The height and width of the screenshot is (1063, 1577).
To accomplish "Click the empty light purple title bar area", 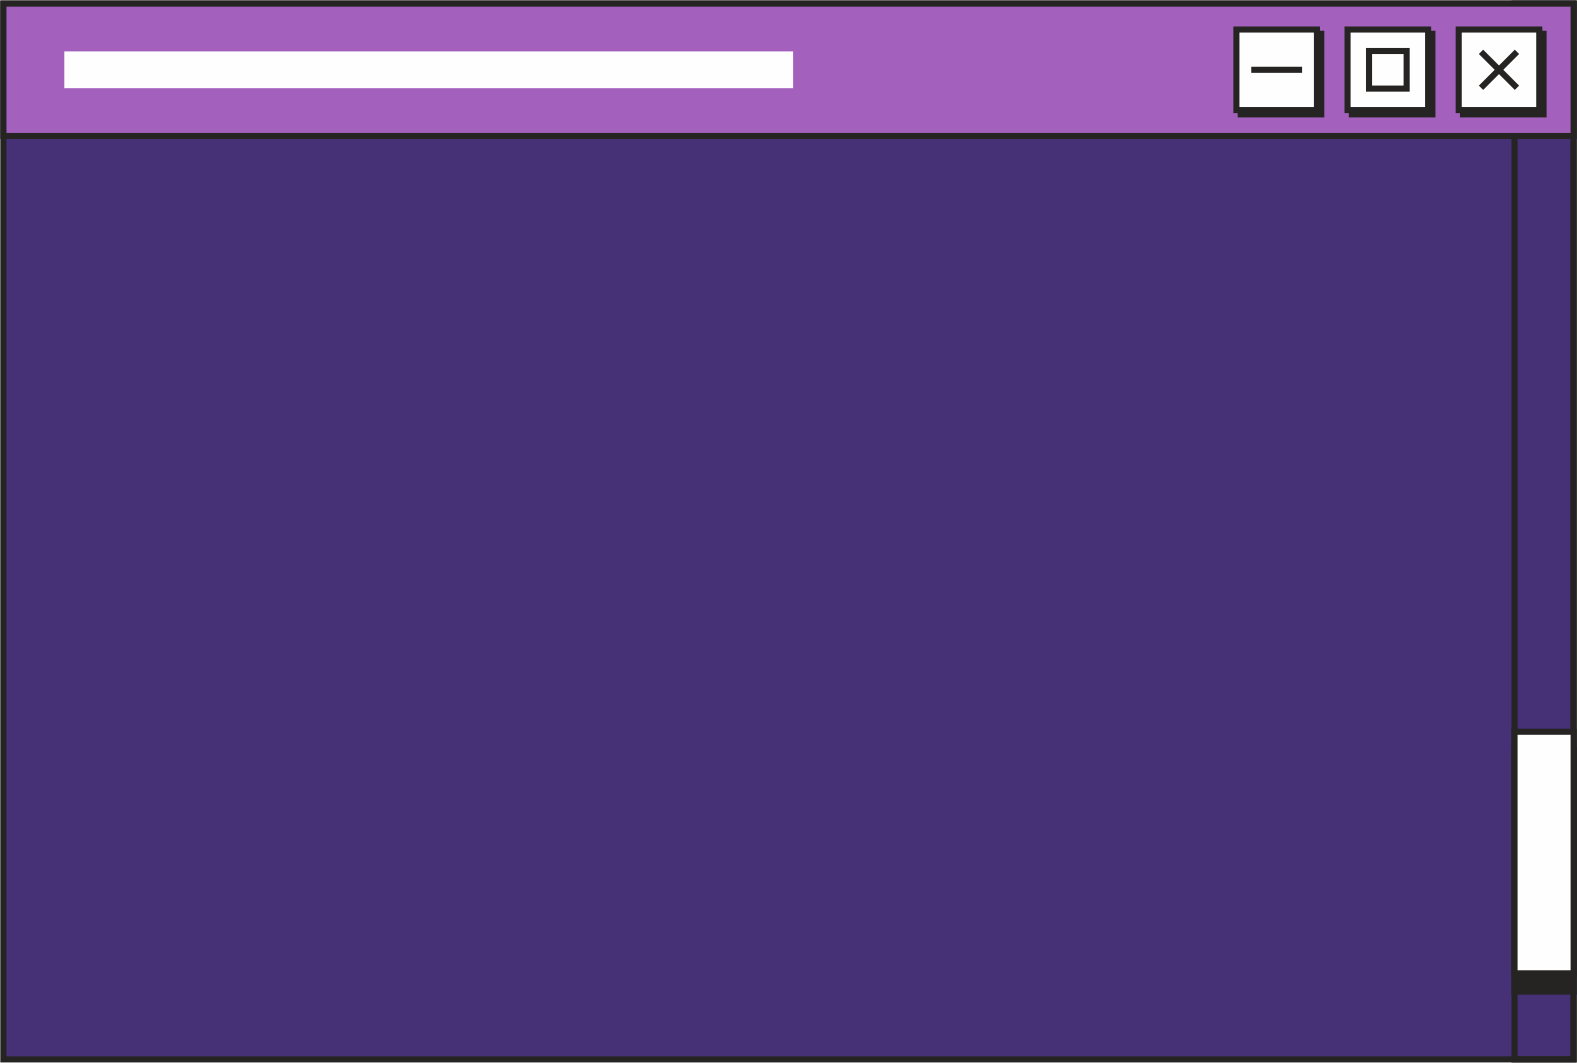I will coord(1010,70).
